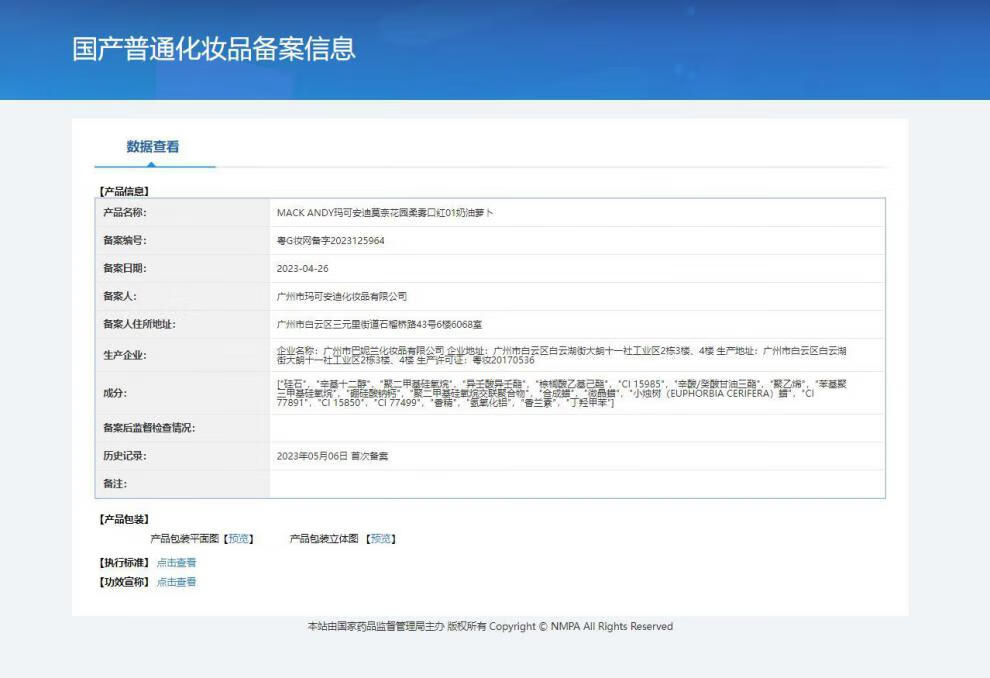
Task: Click the 产品名称: label
Action: click(x=124, y=213)
